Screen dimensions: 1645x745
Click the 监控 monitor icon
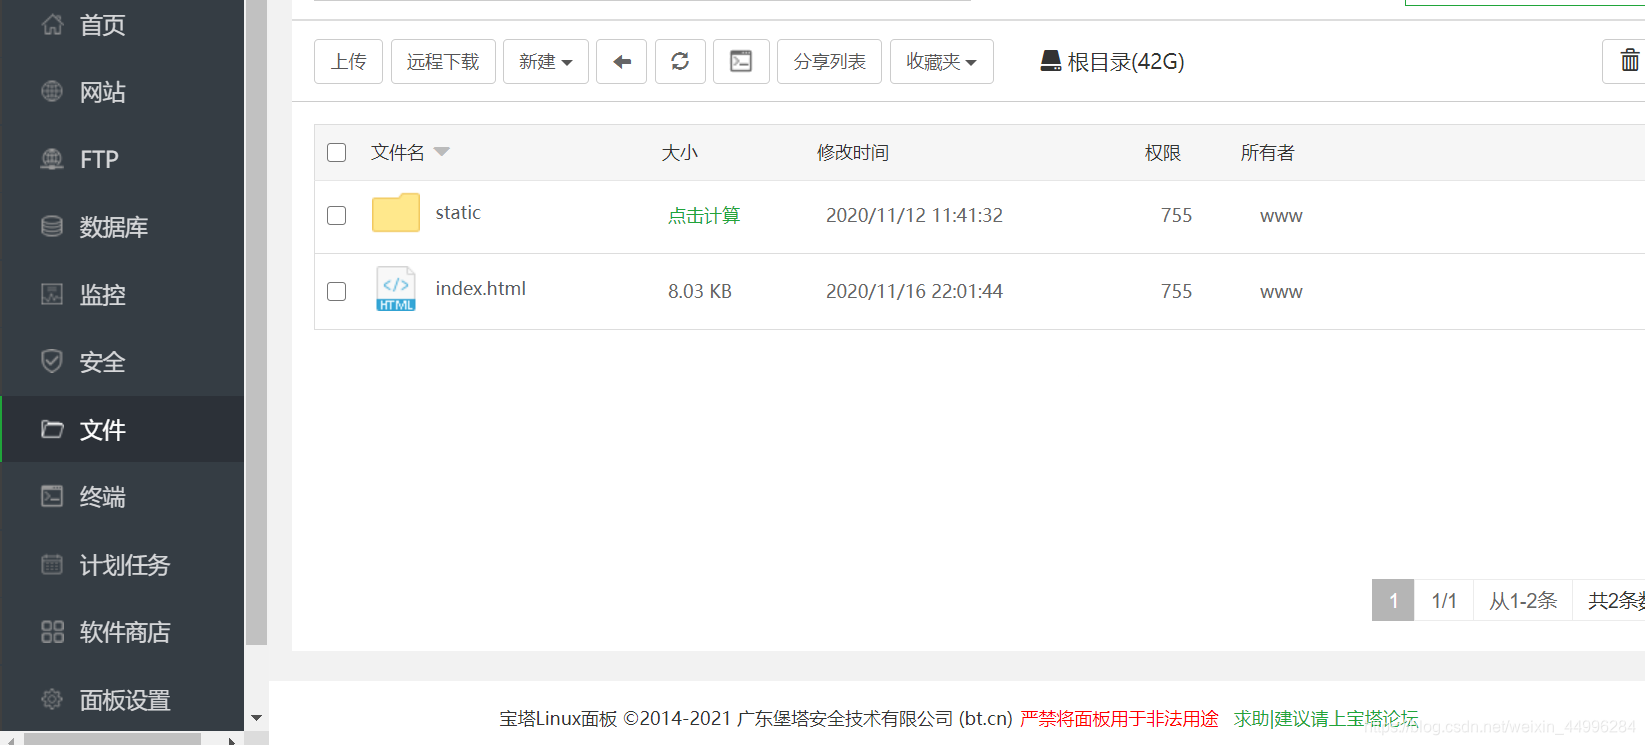[x=52, y=294]
